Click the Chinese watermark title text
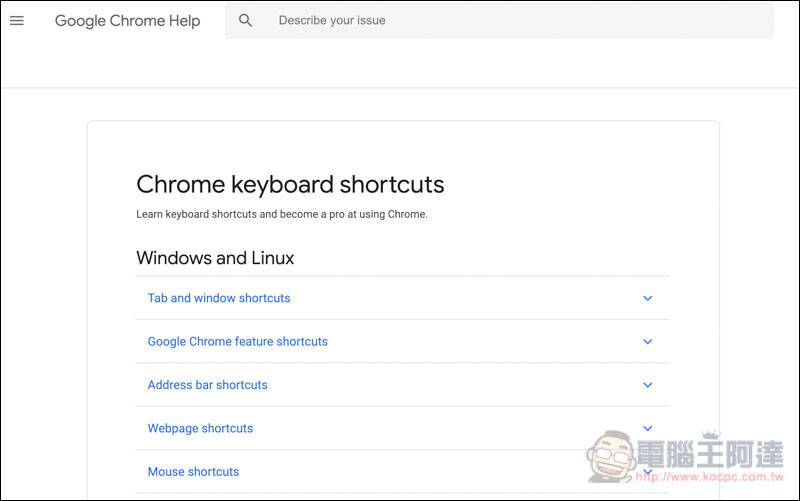The width and height of the screenshot is (800, 501). [x=711, y=453]
